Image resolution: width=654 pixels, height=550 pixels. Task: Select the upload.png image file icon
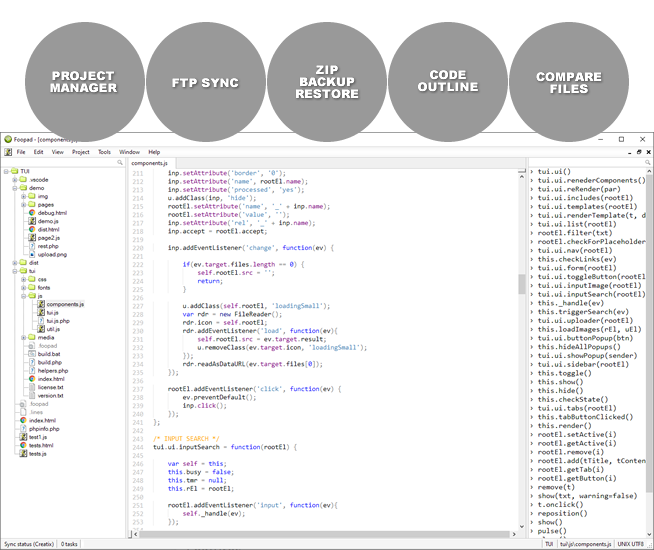[32, 254]
